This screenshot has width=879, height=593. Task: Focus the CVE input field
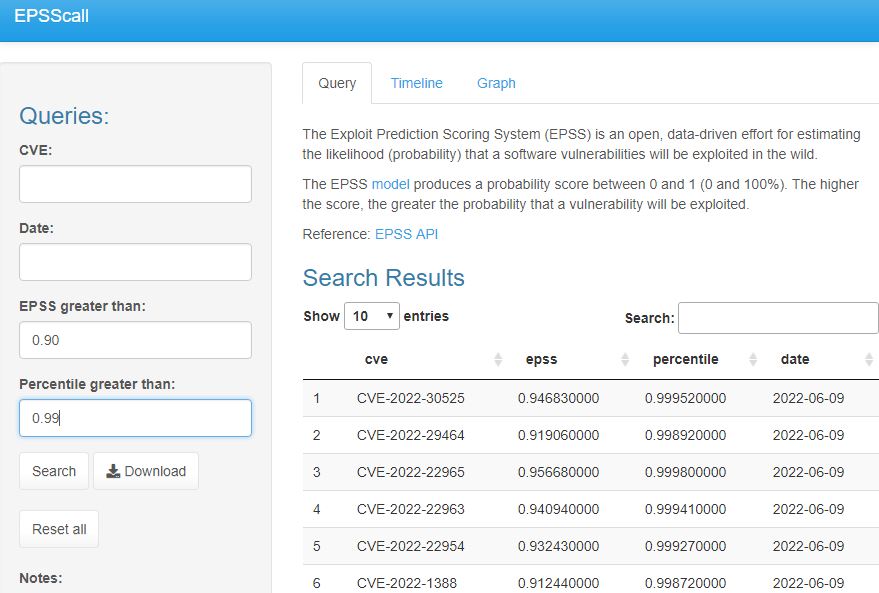pos(135,184)
